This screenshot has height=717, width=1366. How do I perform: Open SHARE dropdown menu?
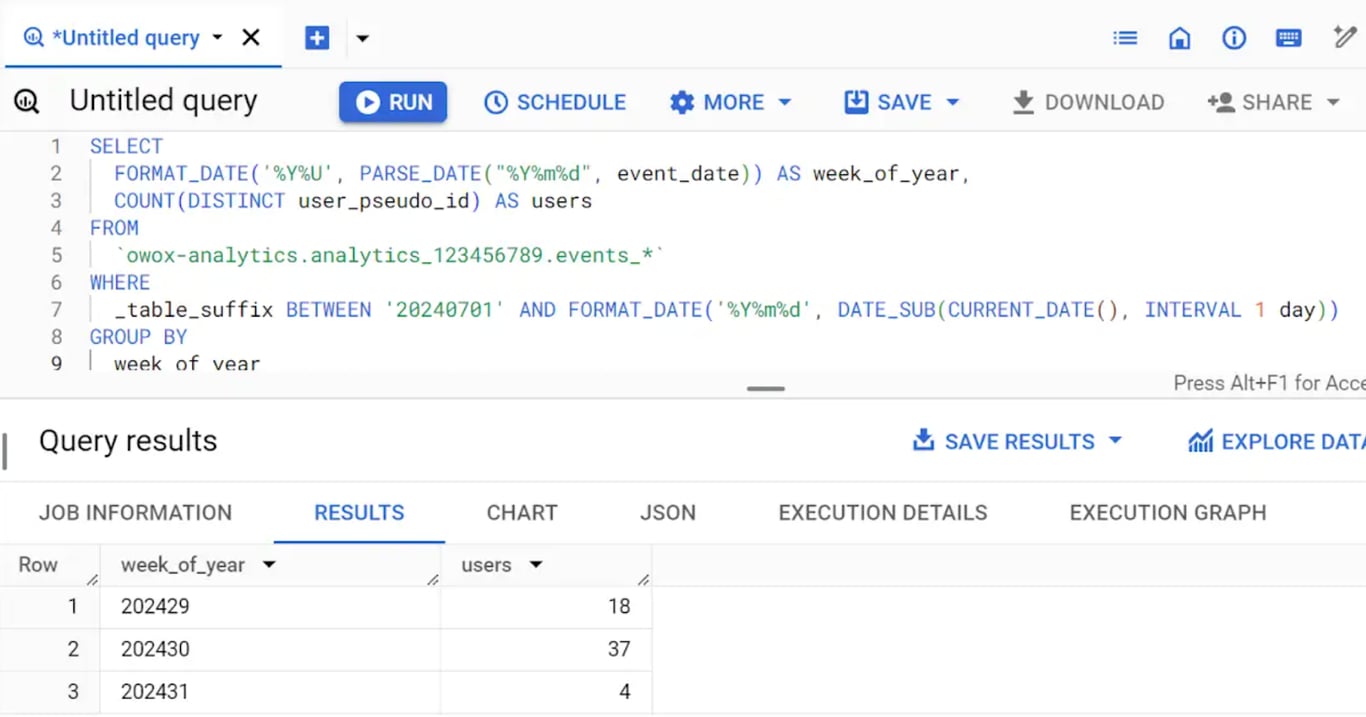pyautogui.click(x=1273, y=102)
